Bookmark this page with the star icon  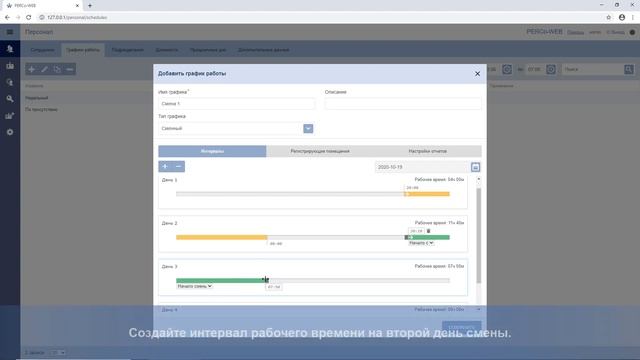coord(609,17)
